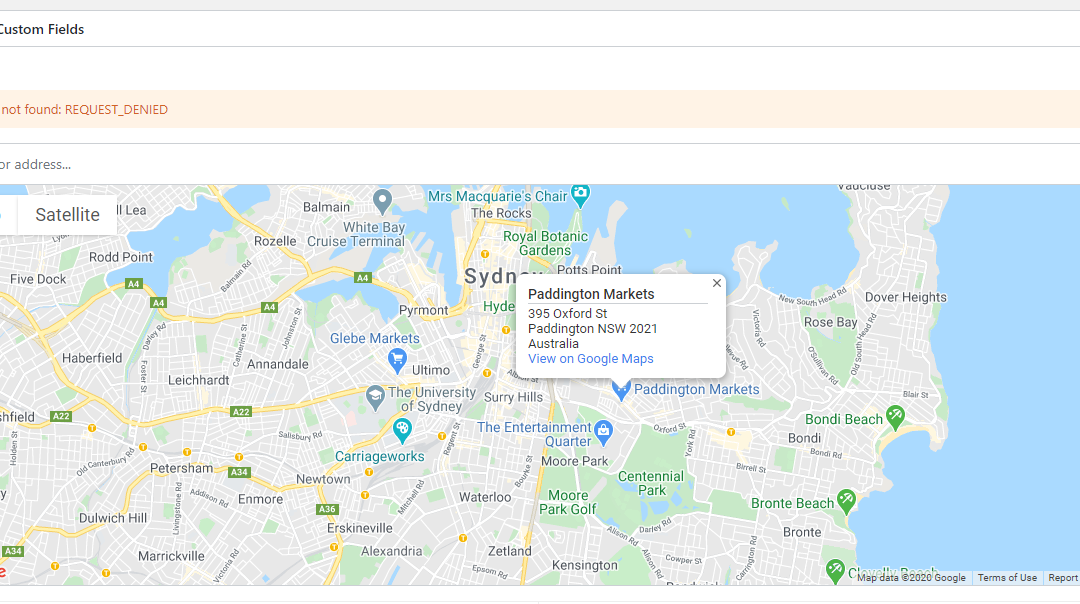
Task: Click the Report map error link
Action: 1063,578
